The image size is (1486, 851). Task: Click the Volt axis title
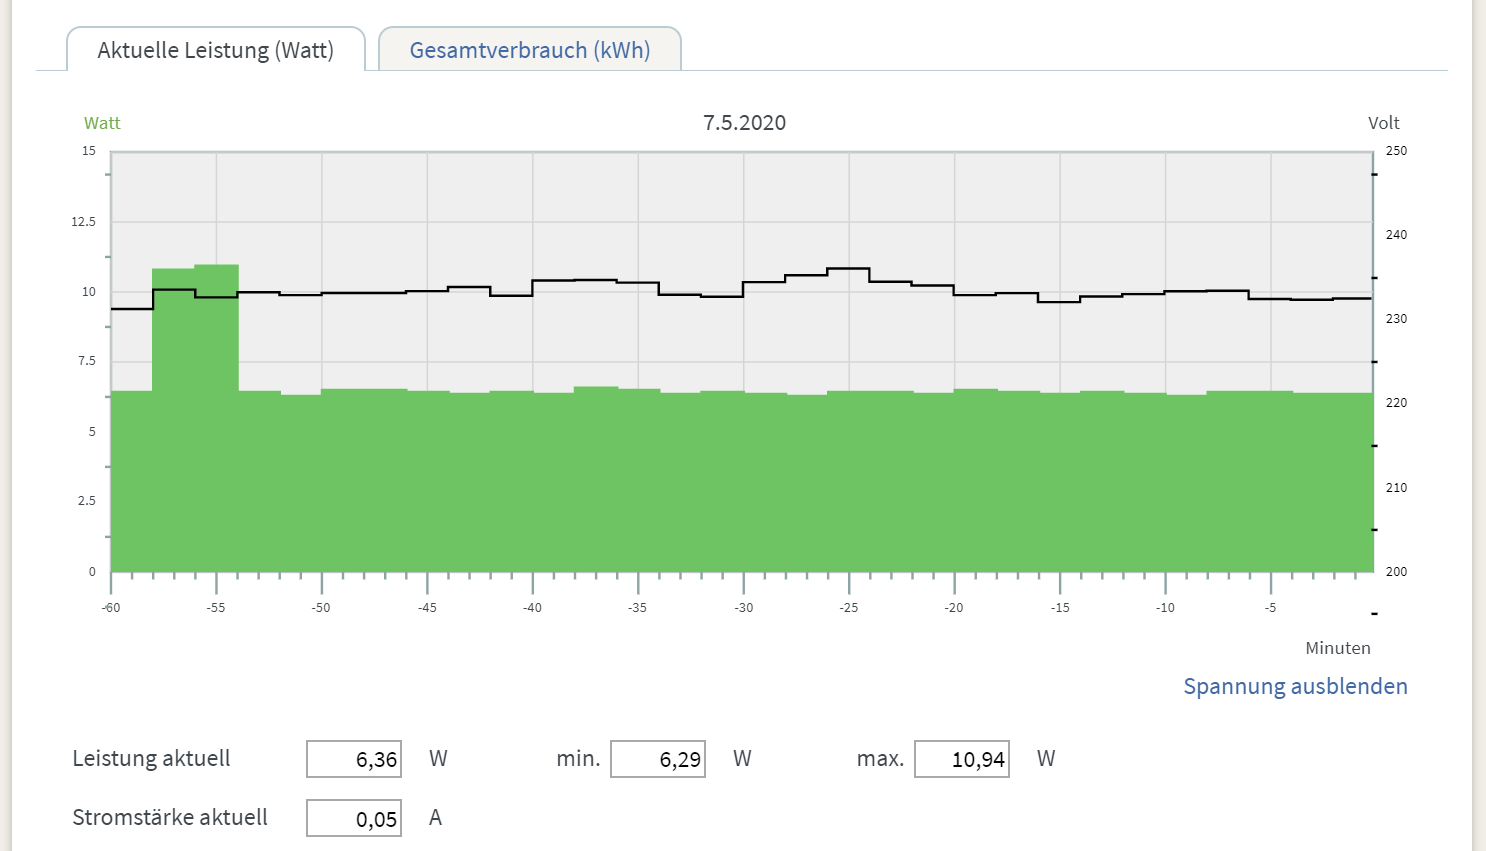click(1383, 123)
